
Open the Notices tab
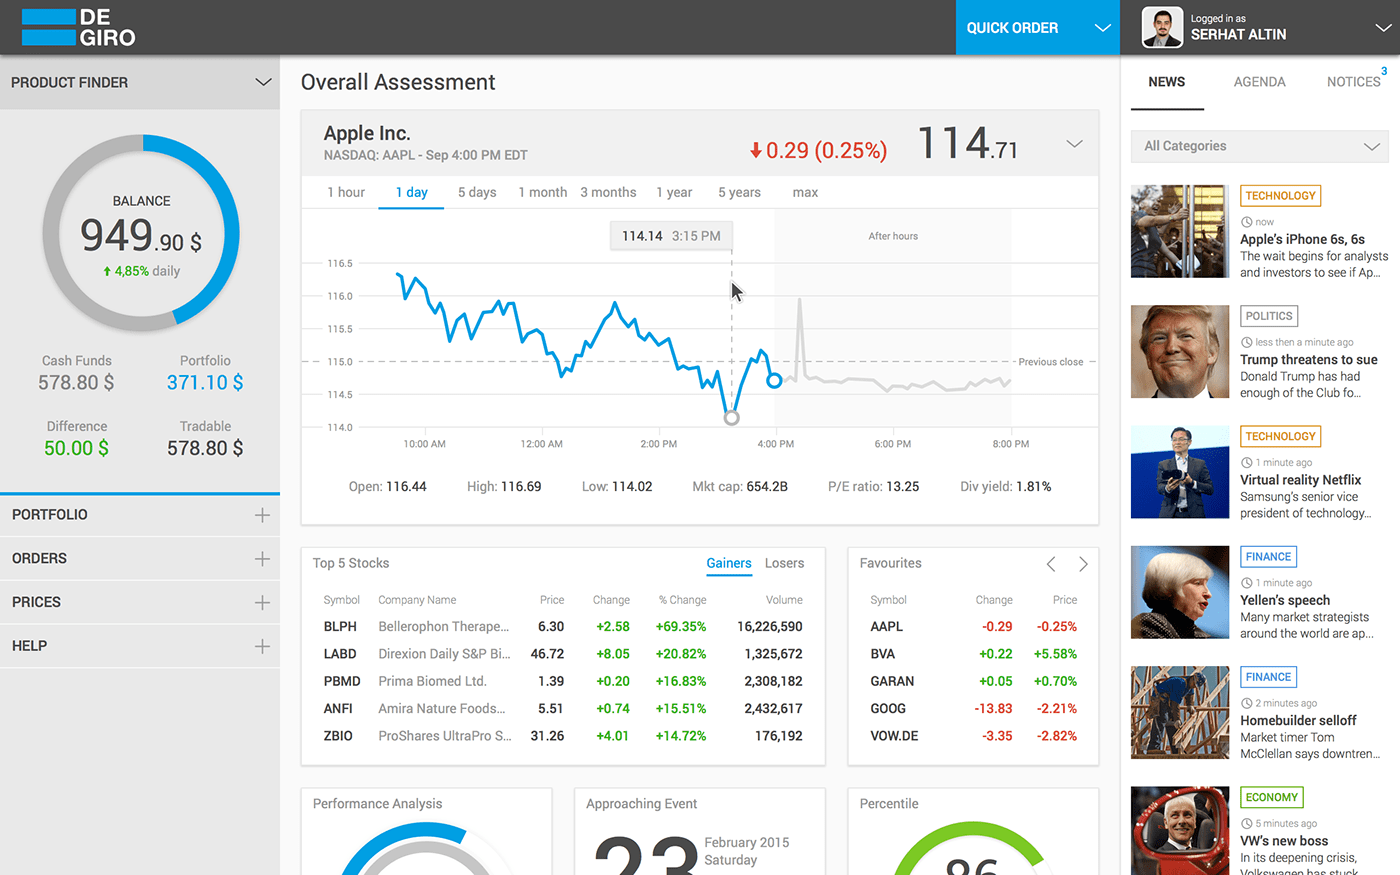click(1354, 82)
